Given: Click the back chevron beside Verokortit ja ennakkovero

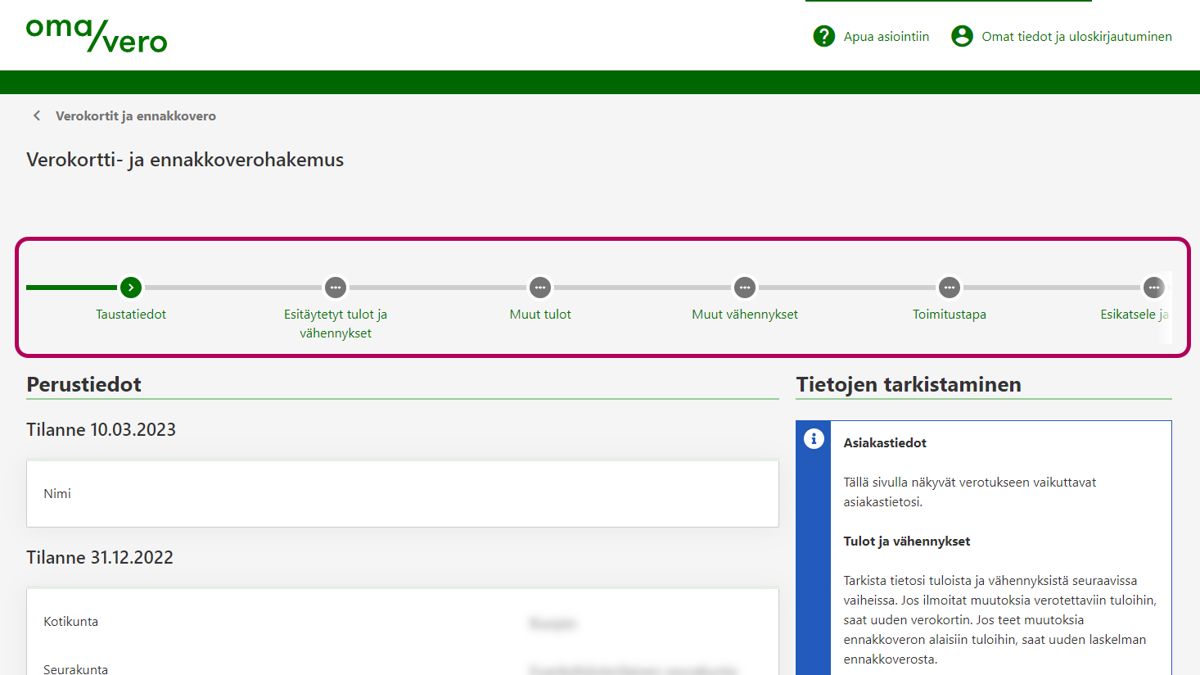Looking at the screenshot, I should (37, 116).
